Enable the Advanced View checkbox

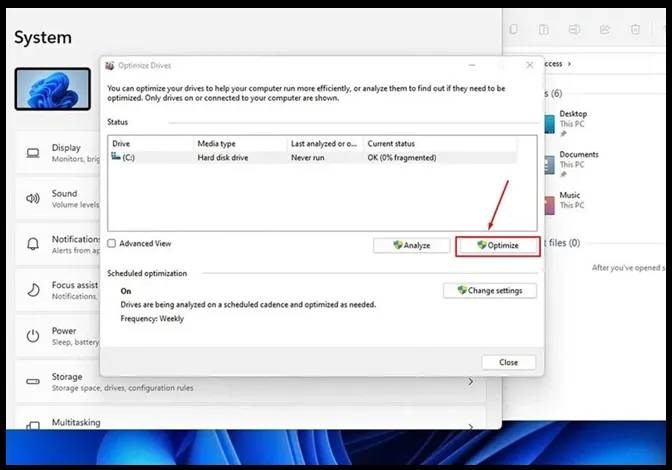coord(112,243)
